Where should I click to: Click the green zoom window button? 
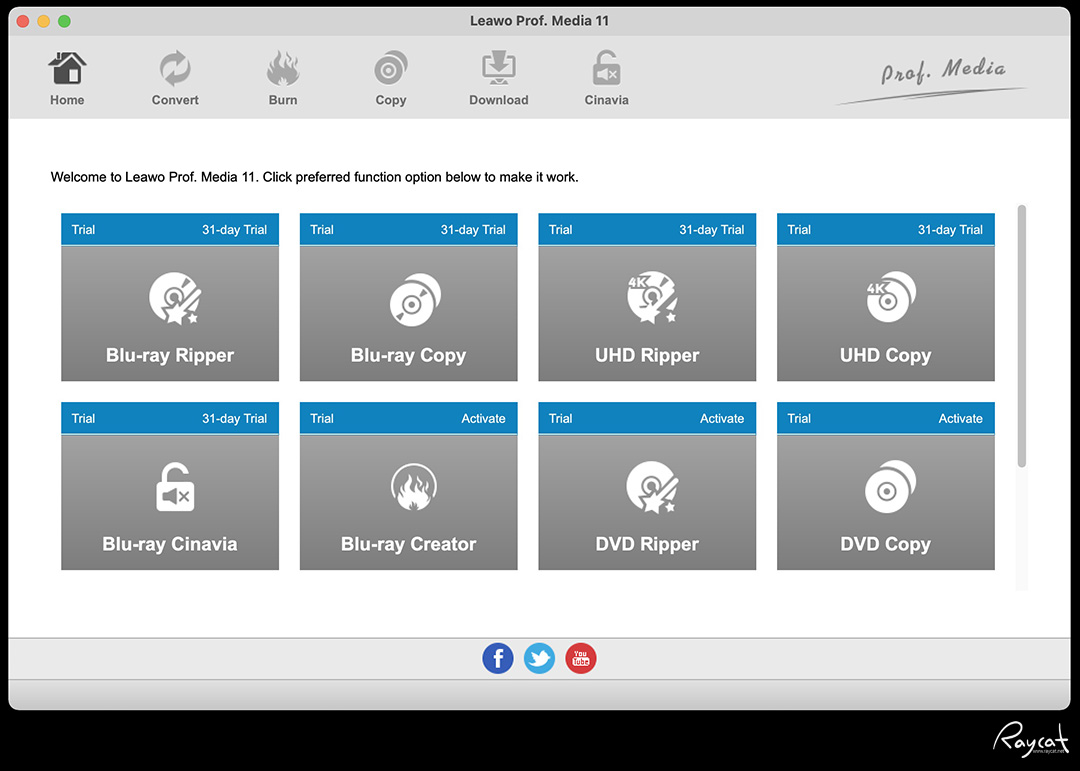click(x=65, y=21)
